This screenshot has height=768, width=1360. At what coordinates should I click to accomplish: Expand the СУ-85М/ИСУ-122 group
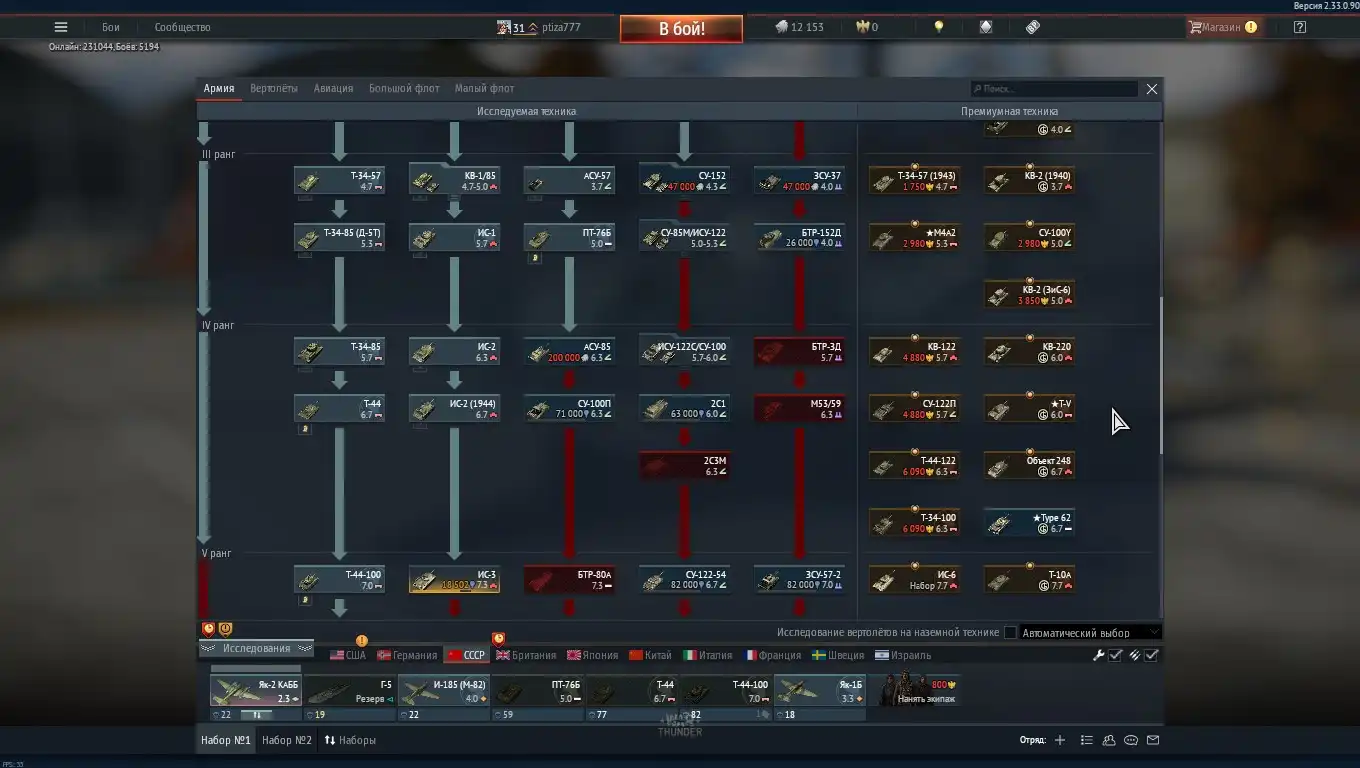(684, 238)
